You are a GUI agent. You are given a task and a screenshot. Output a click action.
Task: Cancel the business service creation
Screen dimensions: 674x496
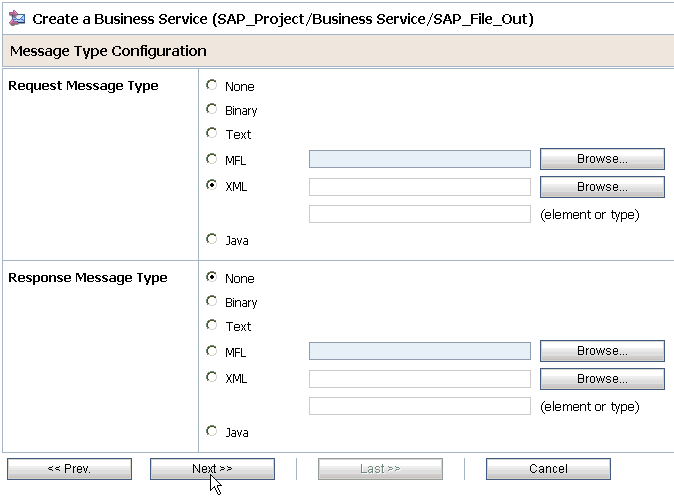click(x=548, y=469)
